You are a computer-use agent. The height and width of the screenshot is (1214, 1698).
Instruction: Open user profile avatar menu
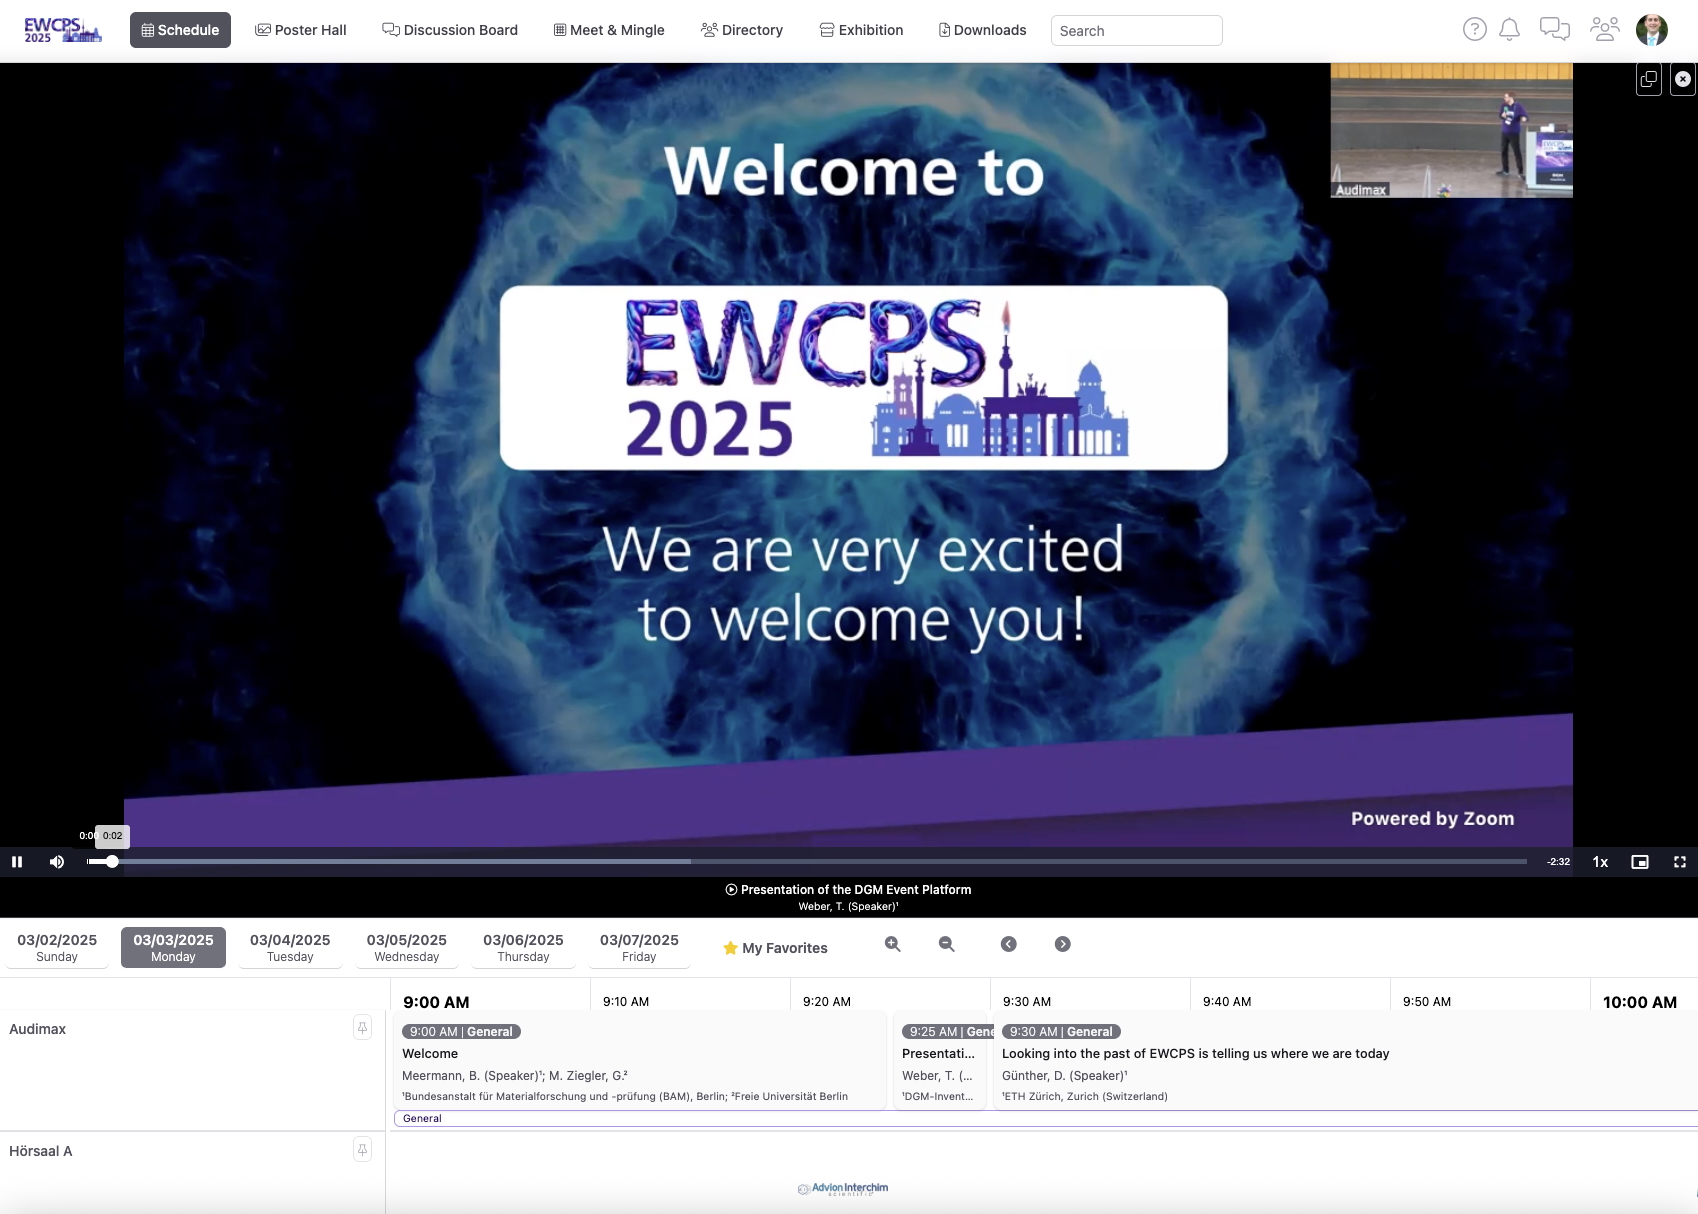pyautogui.click(x=1651, y=30)
